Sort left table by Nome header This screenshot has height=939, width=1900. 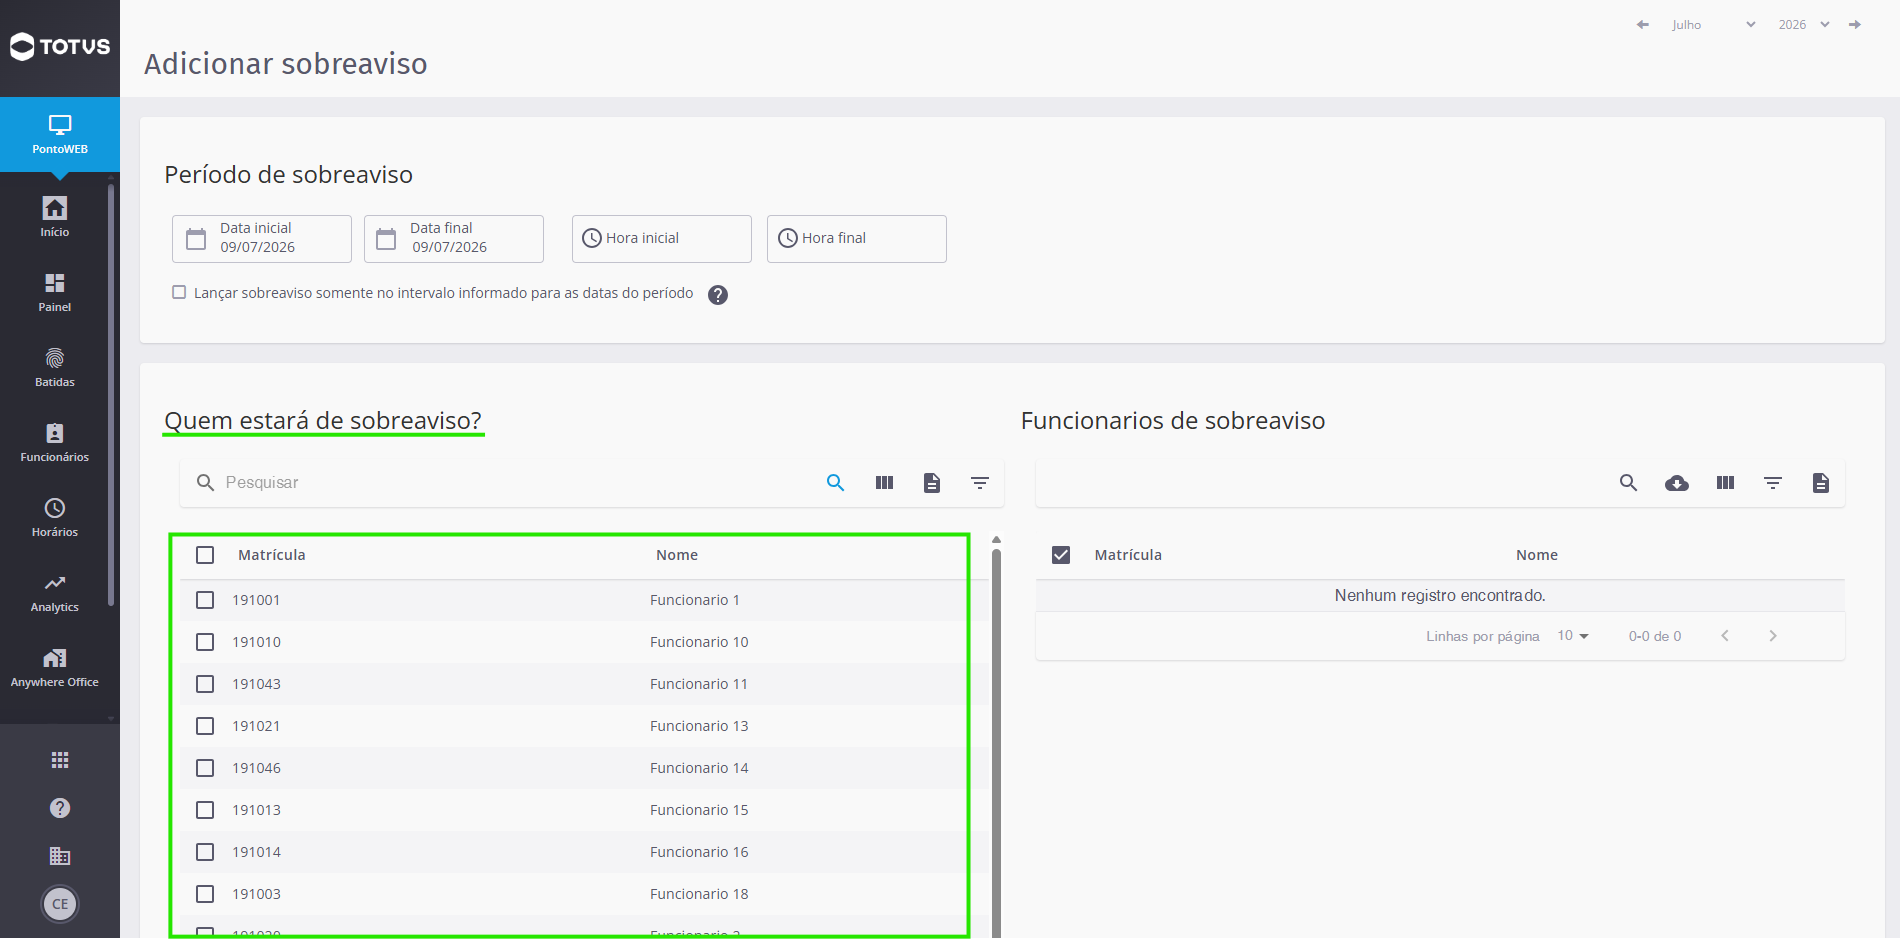pos(677,555)
